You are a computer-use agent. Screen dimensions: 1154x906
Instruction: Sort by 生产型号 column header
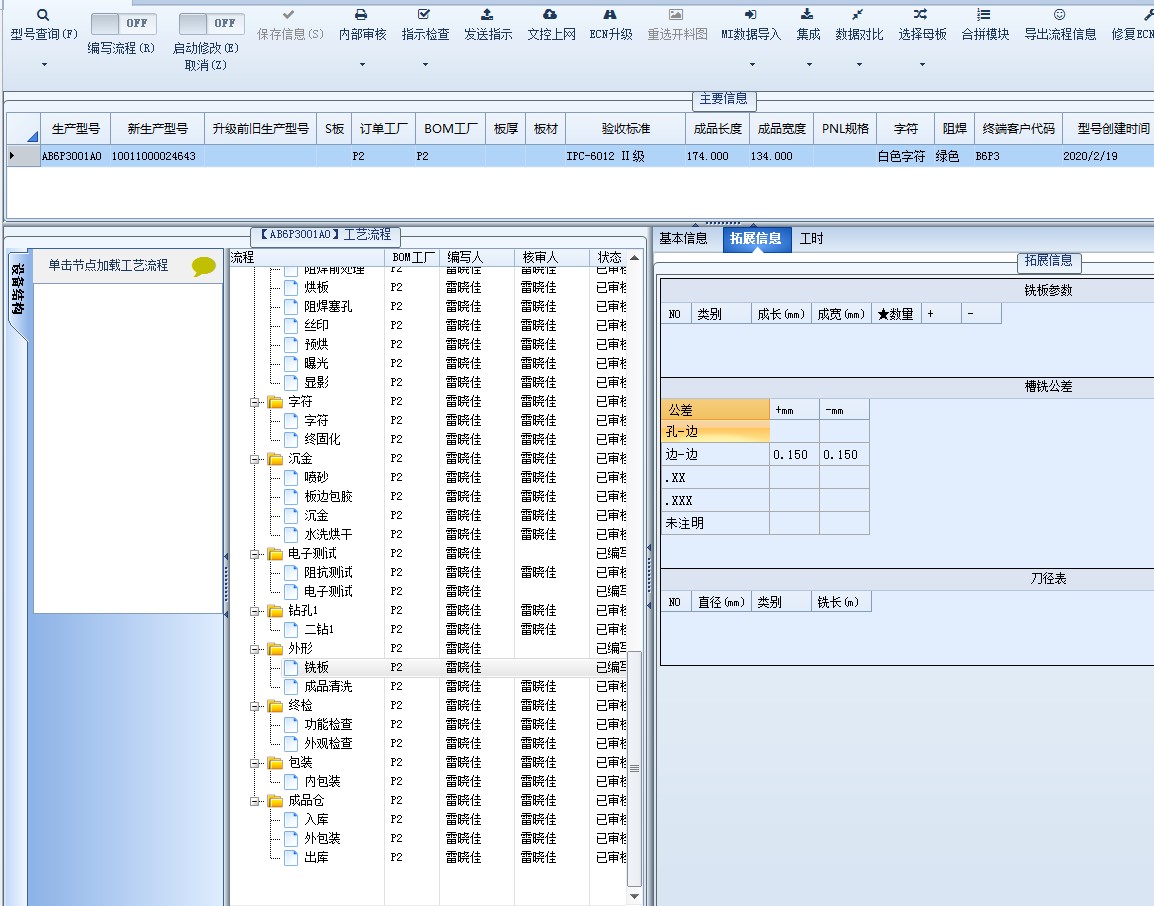pos(75,129)
